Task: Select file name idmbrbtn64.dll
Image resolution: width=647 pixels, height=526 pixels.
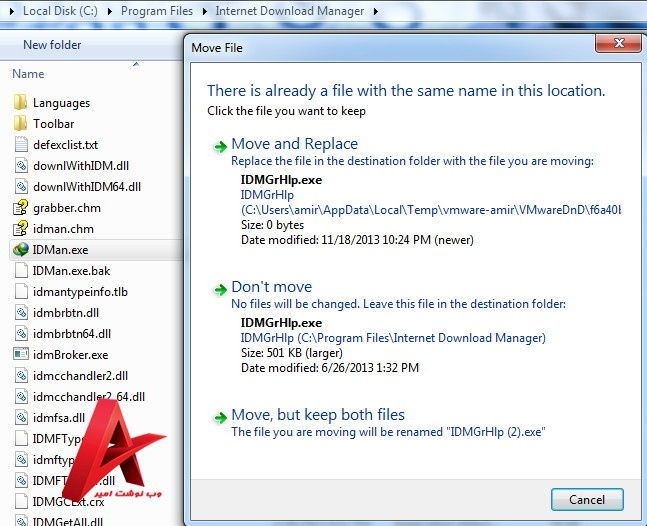Action: [72, 334]
